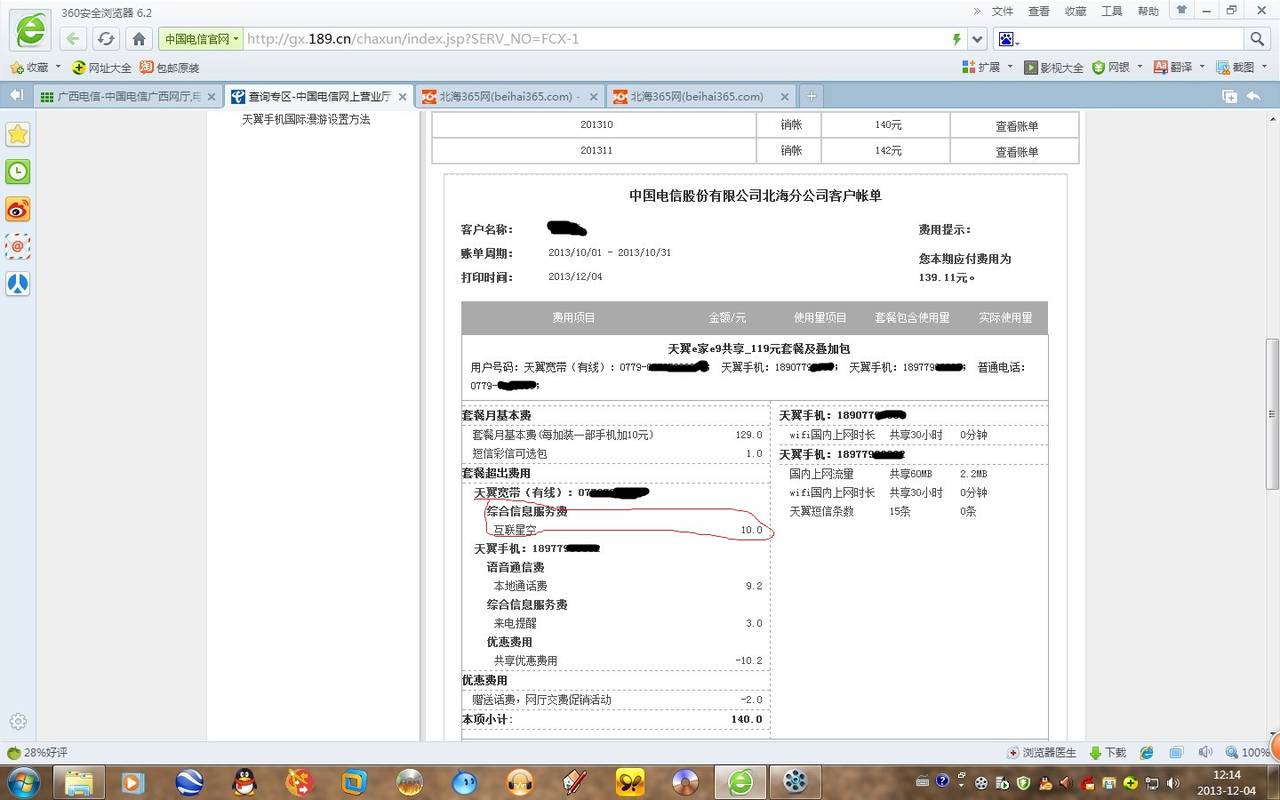Open the Baidu search engine selector
Viewport: 1280px width, 800px height.
tap(1007, 39)
